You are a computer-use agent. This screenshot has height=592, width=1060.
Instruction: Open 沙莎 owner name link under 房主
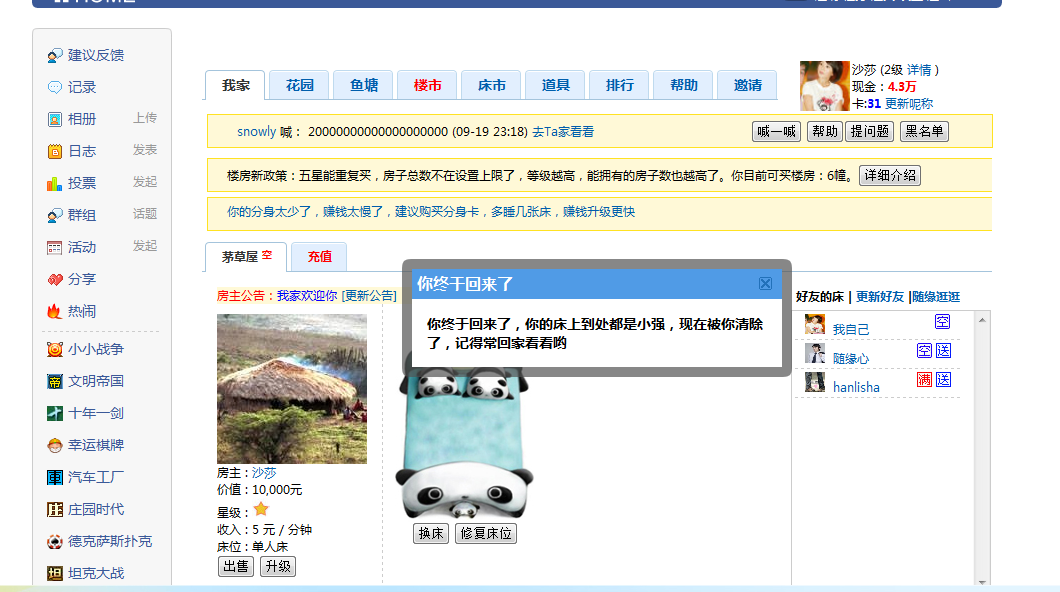(264, 473)
